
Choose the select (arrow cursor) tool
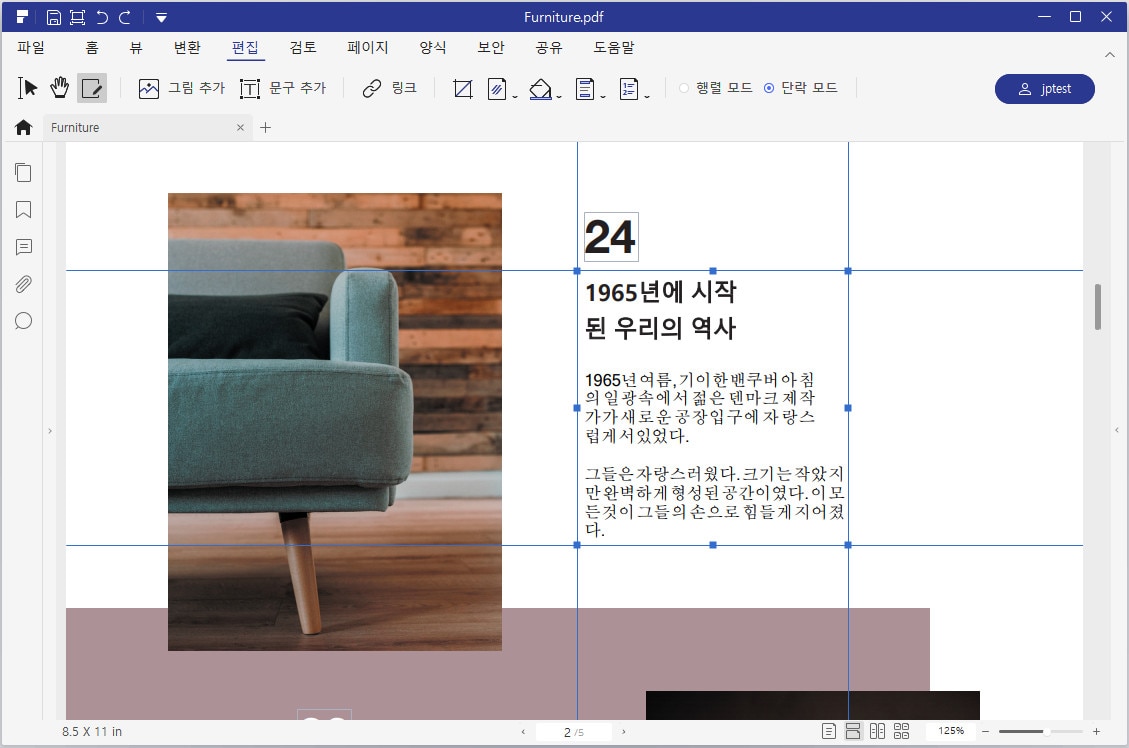tap(27, 88)
